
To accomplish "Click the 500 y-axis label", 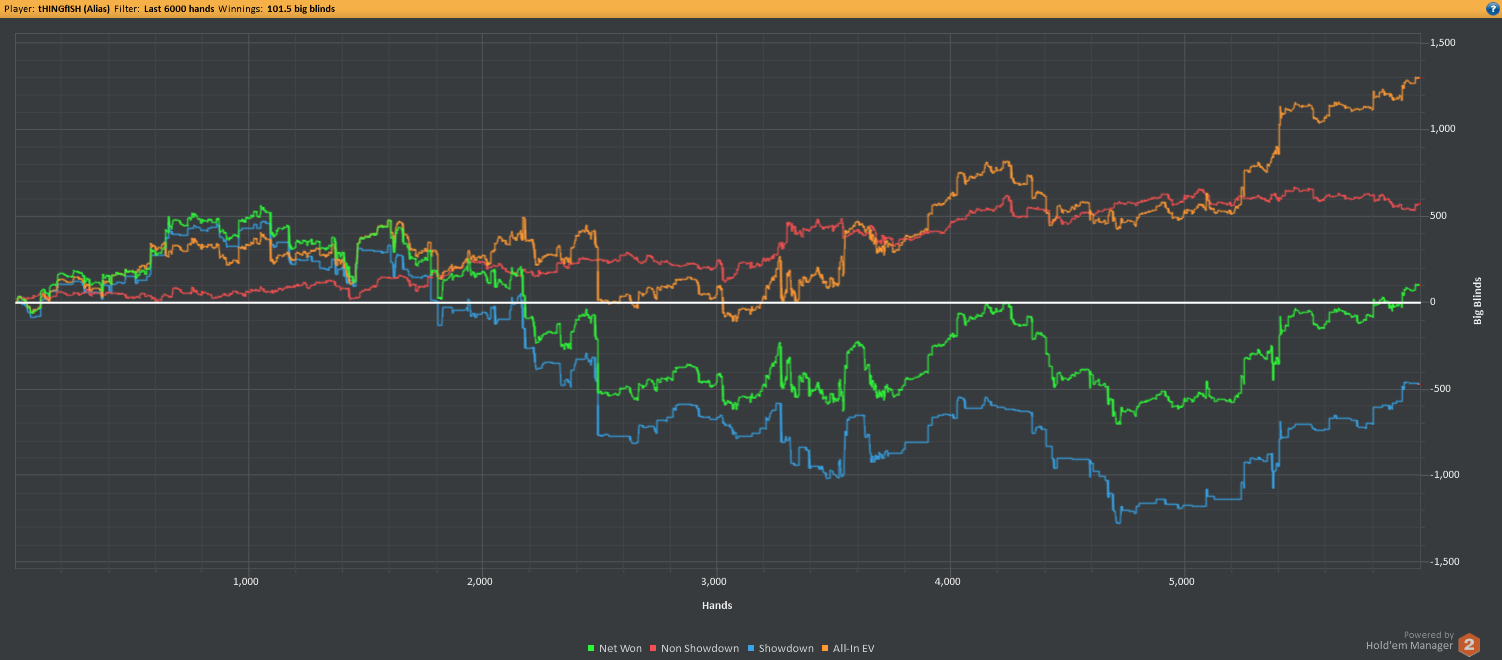I will [x=1438, y=216].
